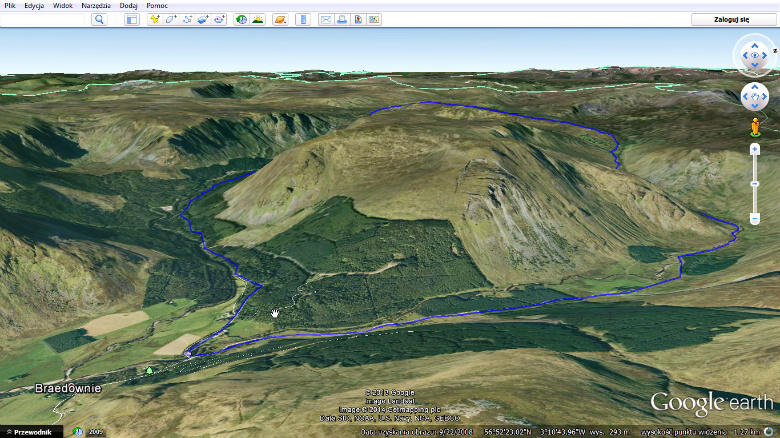
Task: Click the add image overlay icon
Action: 203,19
